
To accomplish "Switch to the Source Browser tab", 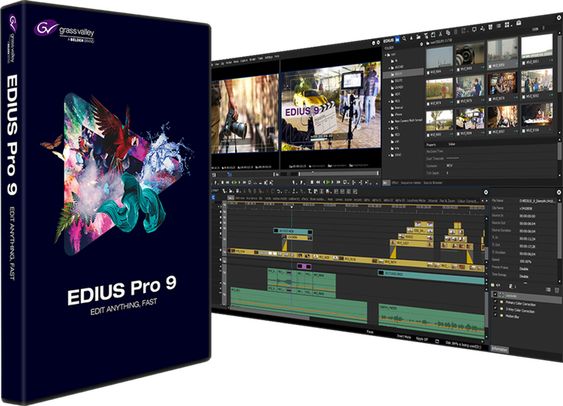I will tap(433, 183).
